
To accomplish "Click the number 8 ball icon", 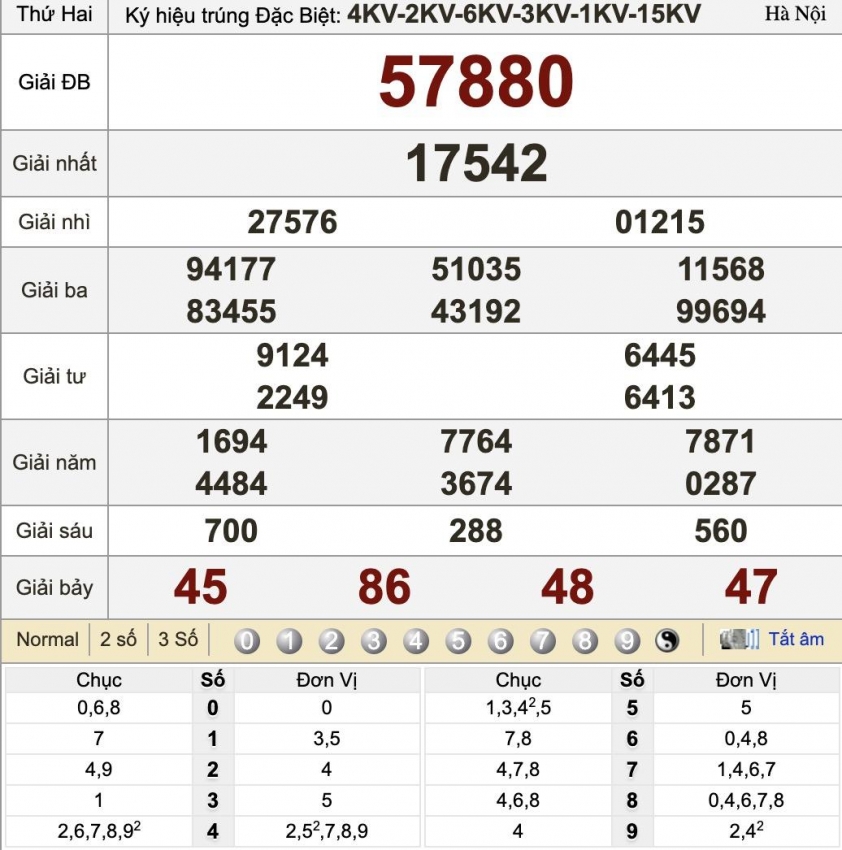I will 585,640.
